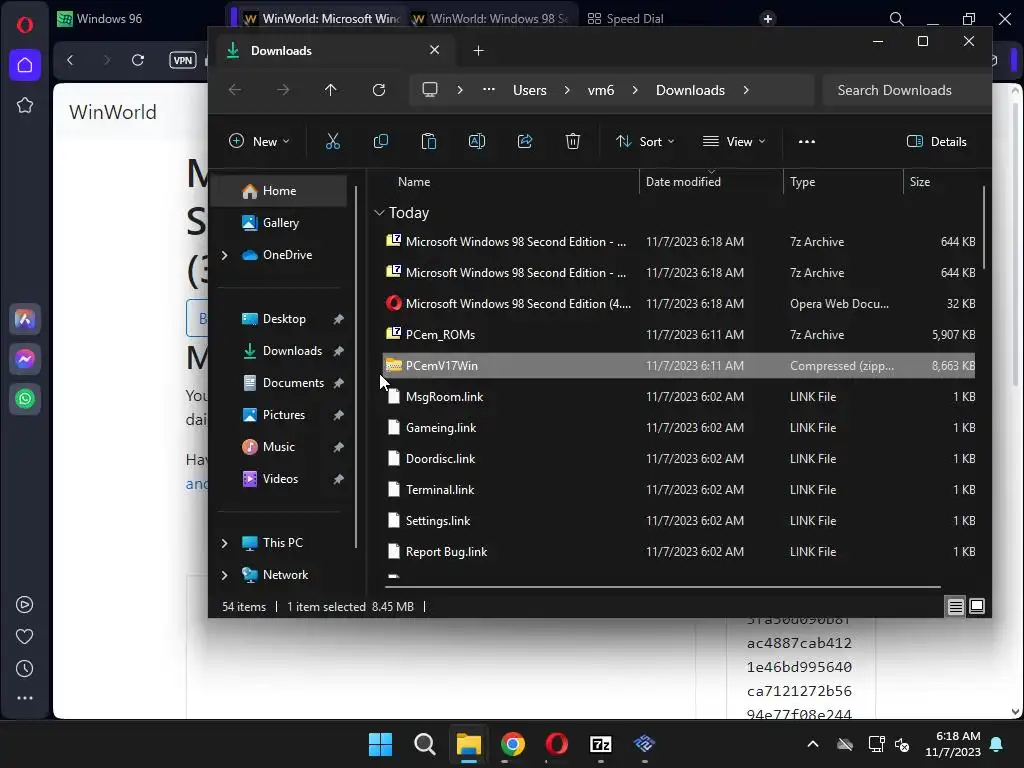Refresh the Downloads folder view

(x=379, y=90)
